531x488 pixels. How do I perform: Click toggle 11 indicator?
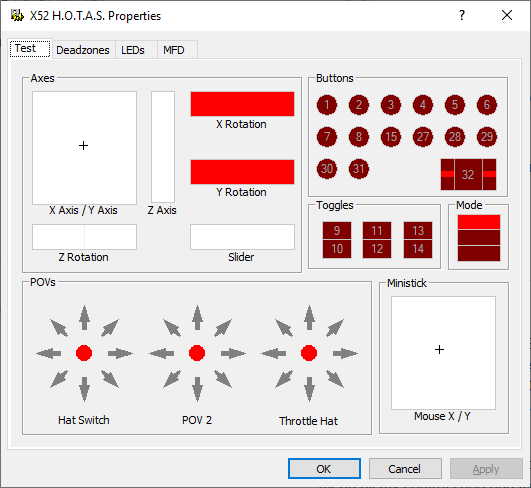pyautogui.click(x=377, y=231)
